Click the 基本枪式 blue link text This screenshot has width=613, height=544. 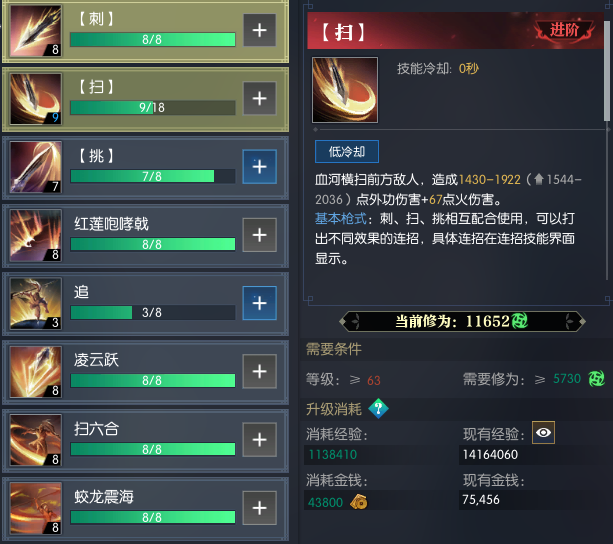click(341, 218)
